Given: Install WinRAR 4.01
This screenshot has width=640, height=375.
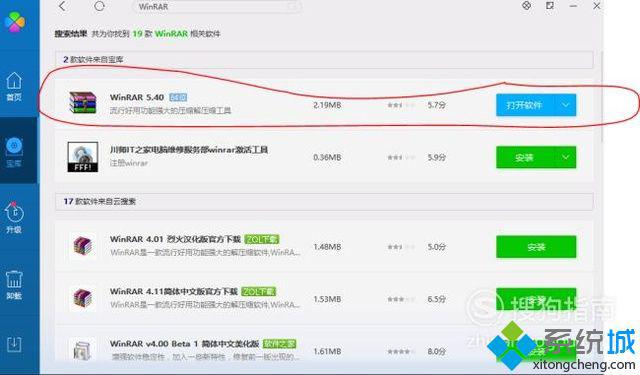Looking at the screenshot, I should coord(536,247).
